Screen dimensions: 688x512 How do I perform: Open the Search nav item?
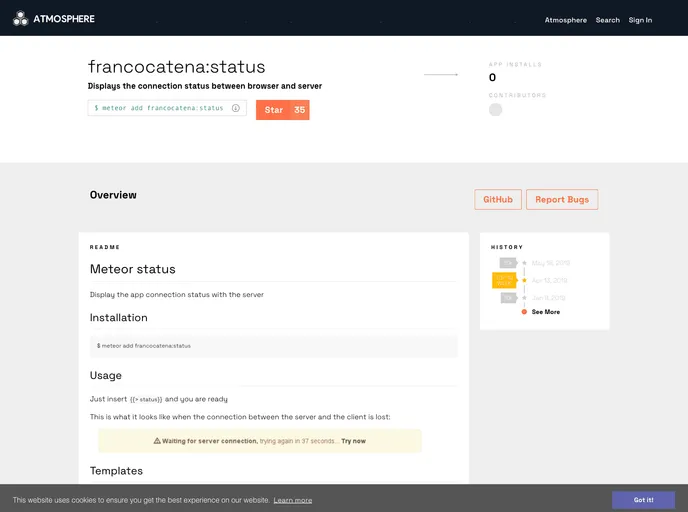click(x=608, y=20)
